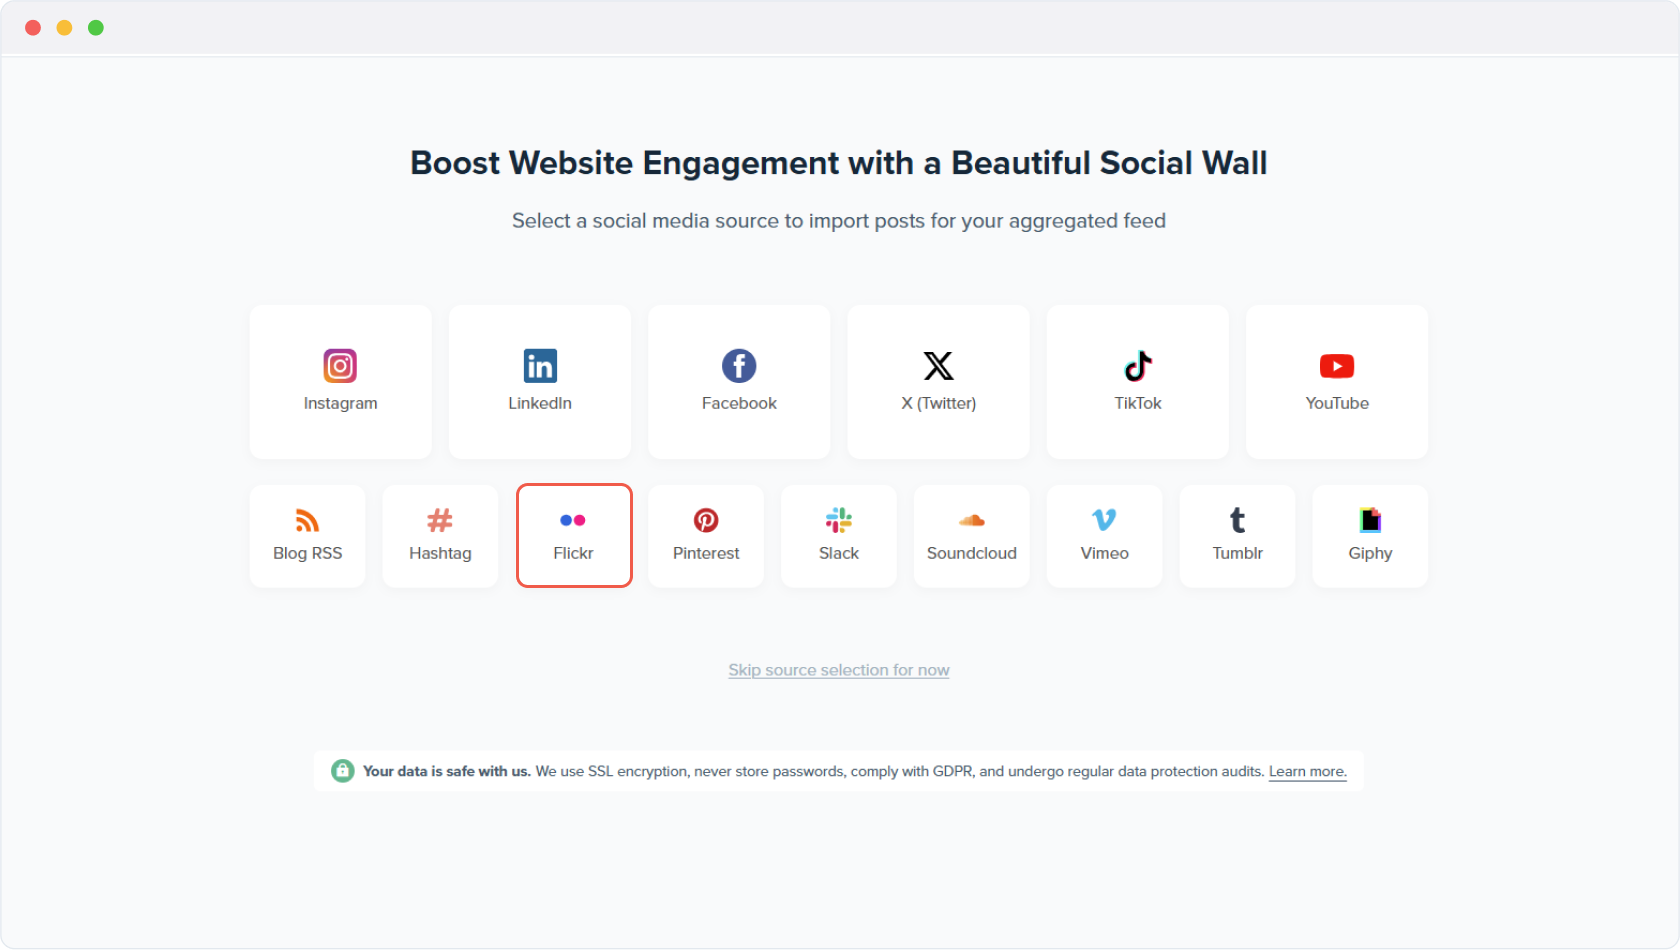Click the yellow minimize window button
1680x950 pixels.
(64, 28)
